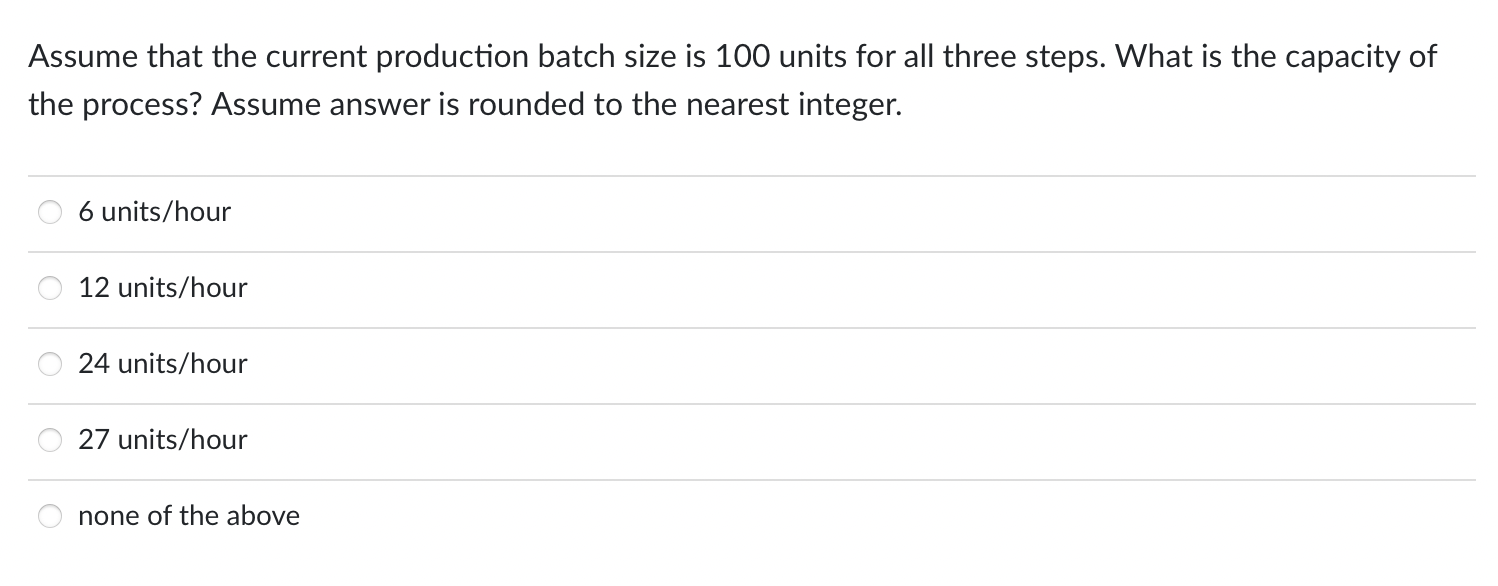Click the 27 units/hour answer label

tap(163, 439)
